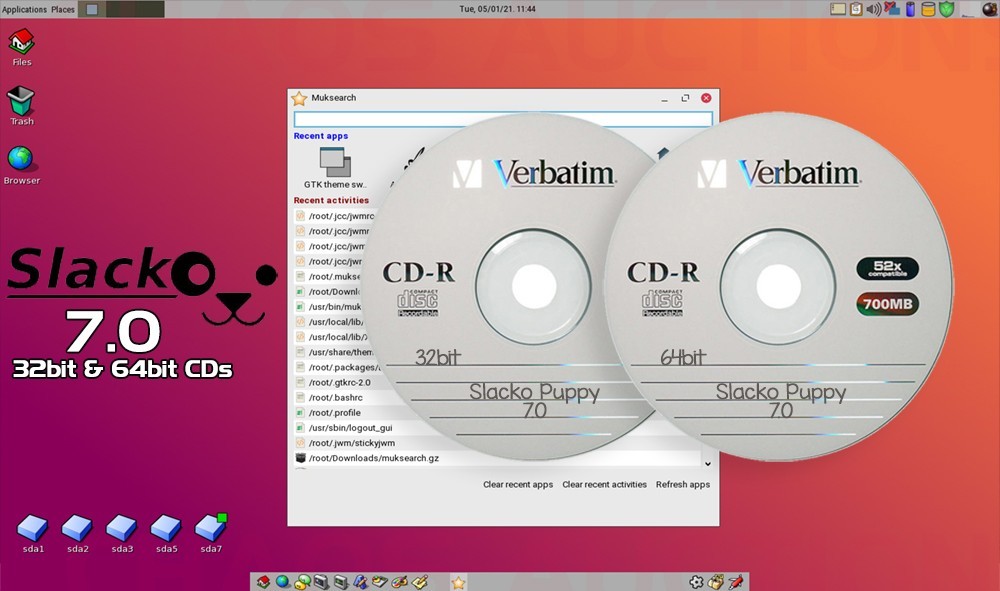Launch the Browser desktop icon
1000x591 pixels.
click(21, 165)
